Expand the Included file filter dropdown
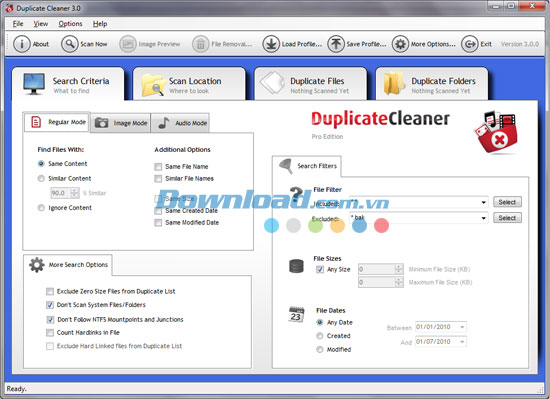Viewport: 550px width, 399px height. [483, 202]
